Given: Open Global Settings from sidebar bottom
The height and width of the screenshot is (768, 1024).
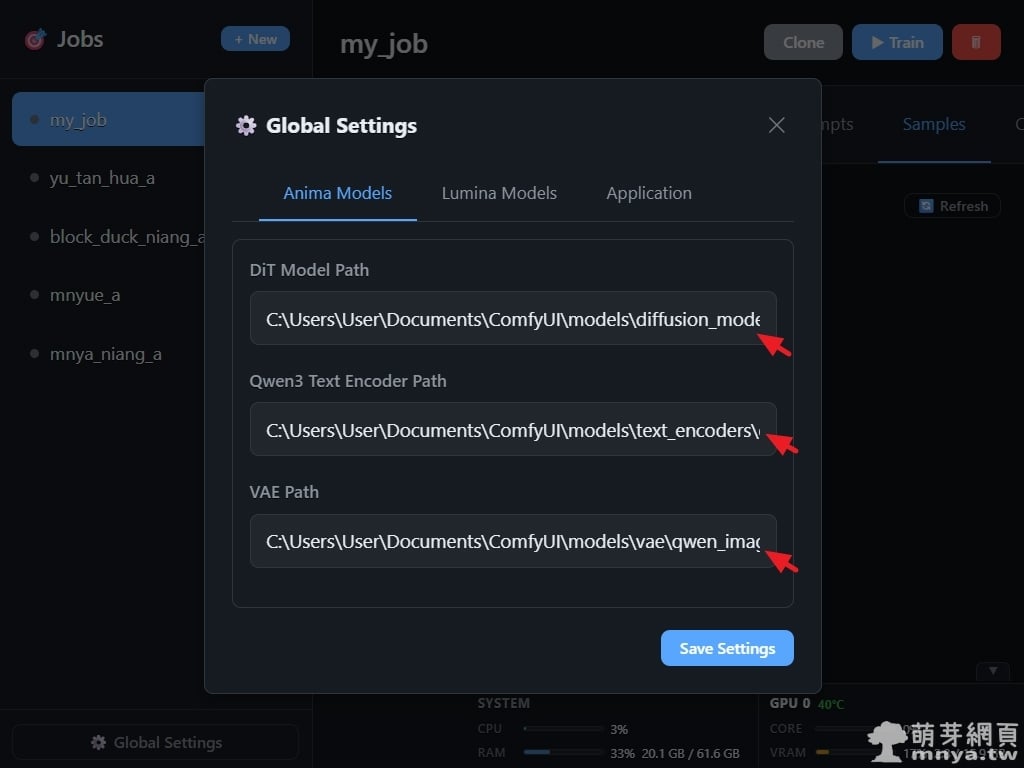Looking at the screenshot, I should click(155, 742).
